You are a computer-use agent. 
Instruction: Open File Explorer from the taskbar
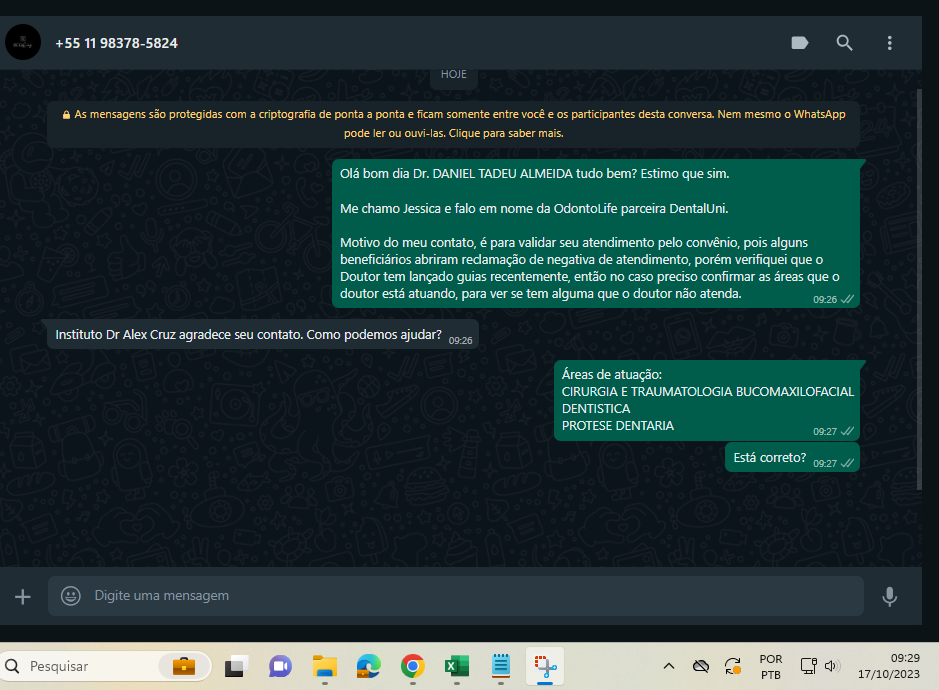point(325,666)
